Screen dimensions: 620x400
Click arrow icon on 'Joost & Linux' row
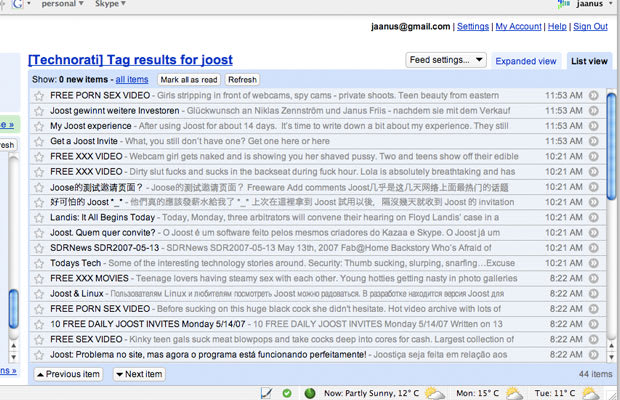(x=594, y=294)
